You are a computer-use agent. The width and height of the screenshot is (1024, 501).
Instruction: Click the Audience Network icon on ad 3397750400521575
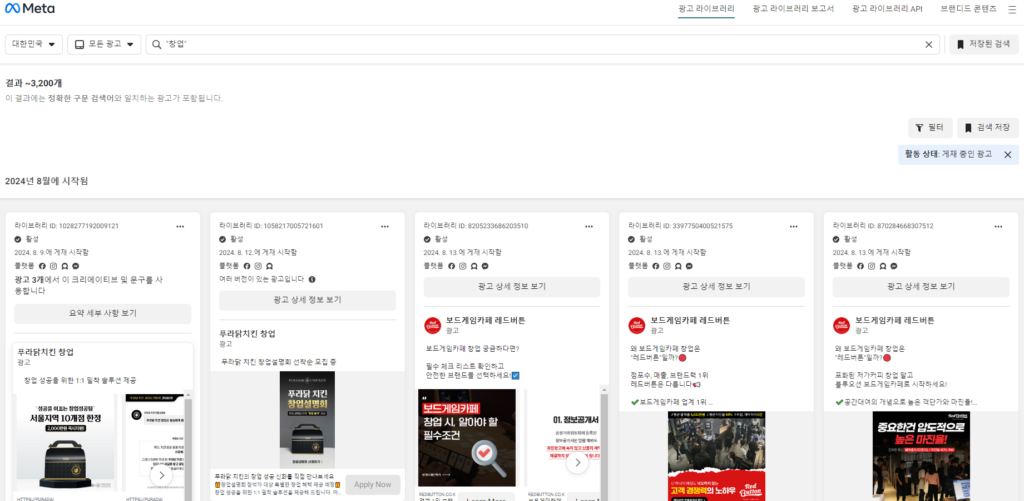[x=679, y=266]
